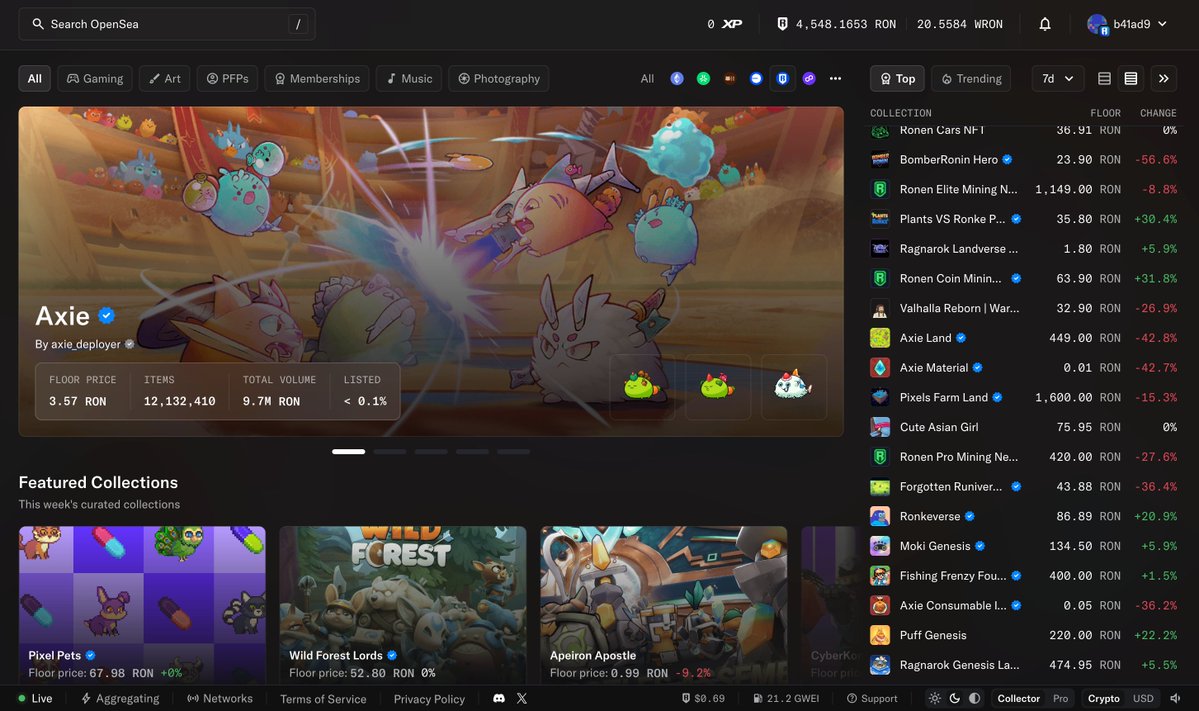The height and width of the screenshot is (711, 1199).
Task: Select the Ronin chain filter icon
Action: (x=783, y=78)
